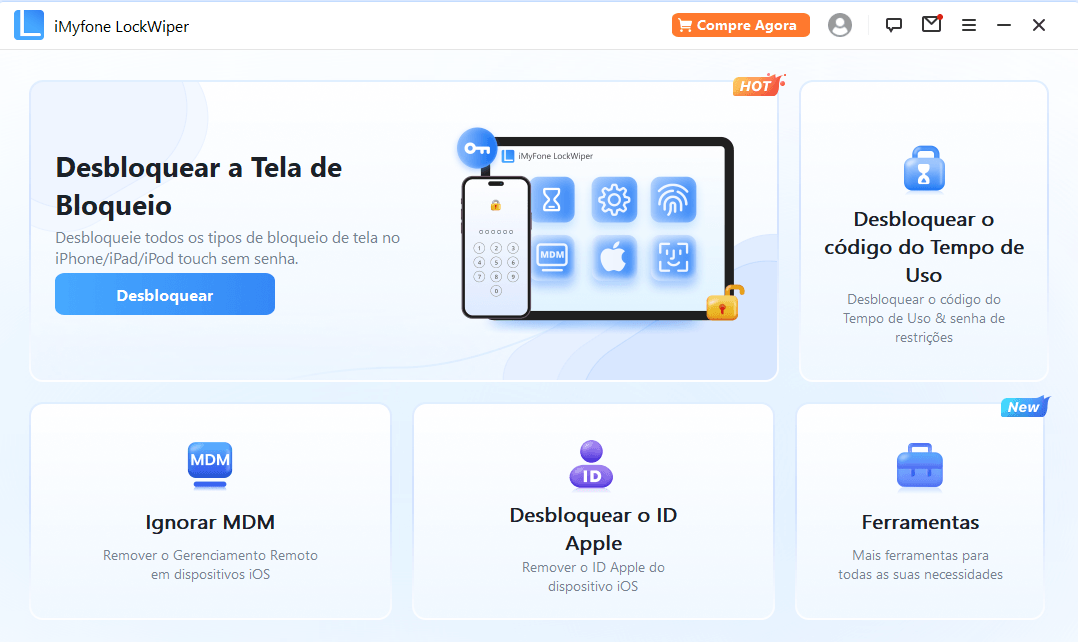Click the Desbloquear a Tela de Bloqueio heading
The image size is (1078, 642).
199,186
